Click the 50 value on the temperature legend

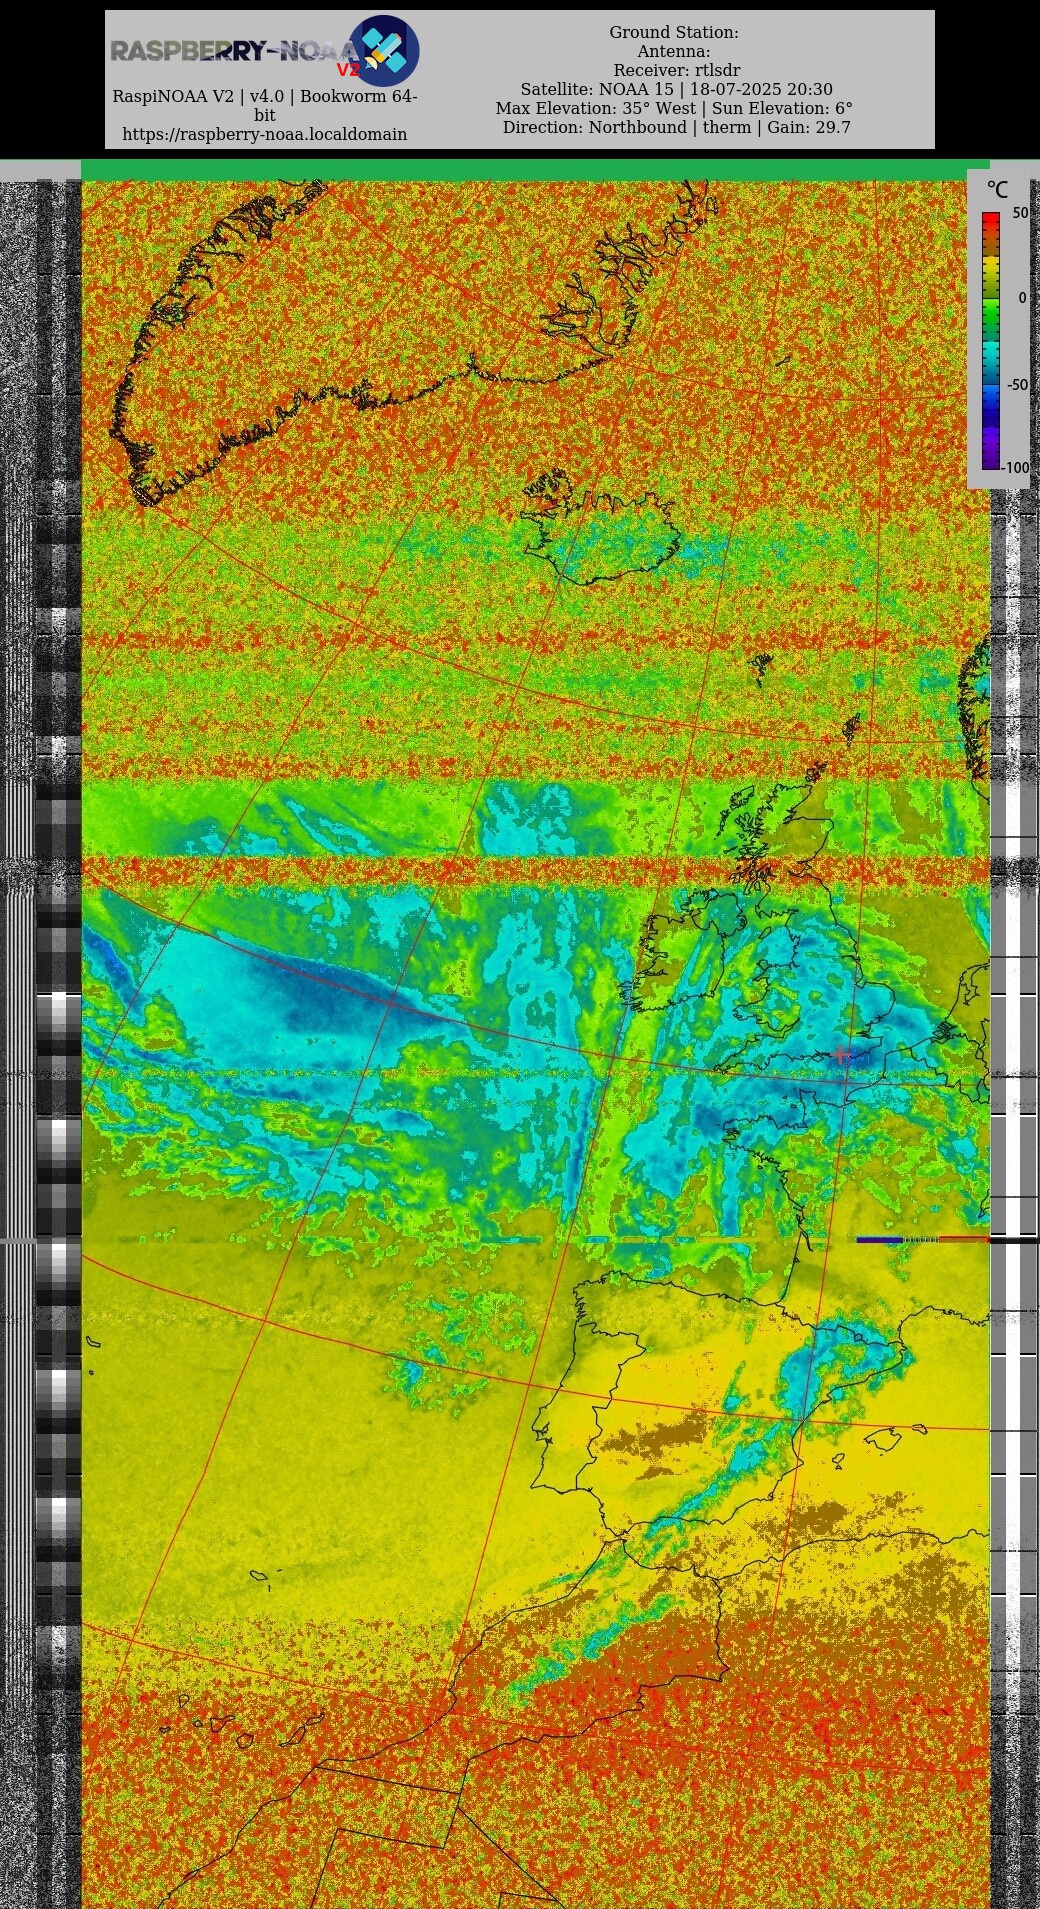(x=1020, y=213)
